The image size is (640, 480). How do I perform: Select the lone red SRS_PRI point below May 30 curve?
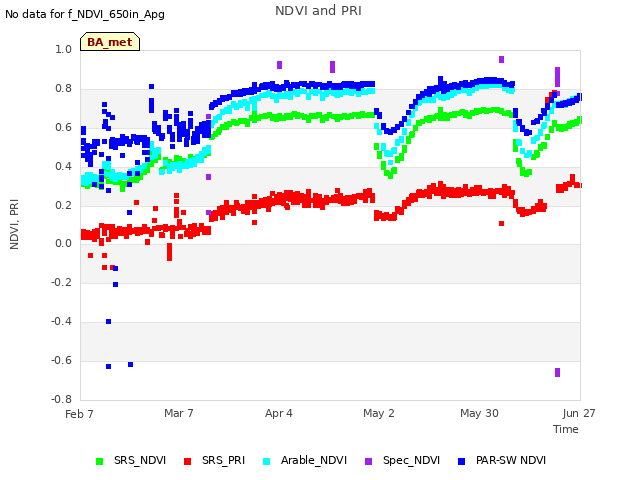click(x=502, y=223)
